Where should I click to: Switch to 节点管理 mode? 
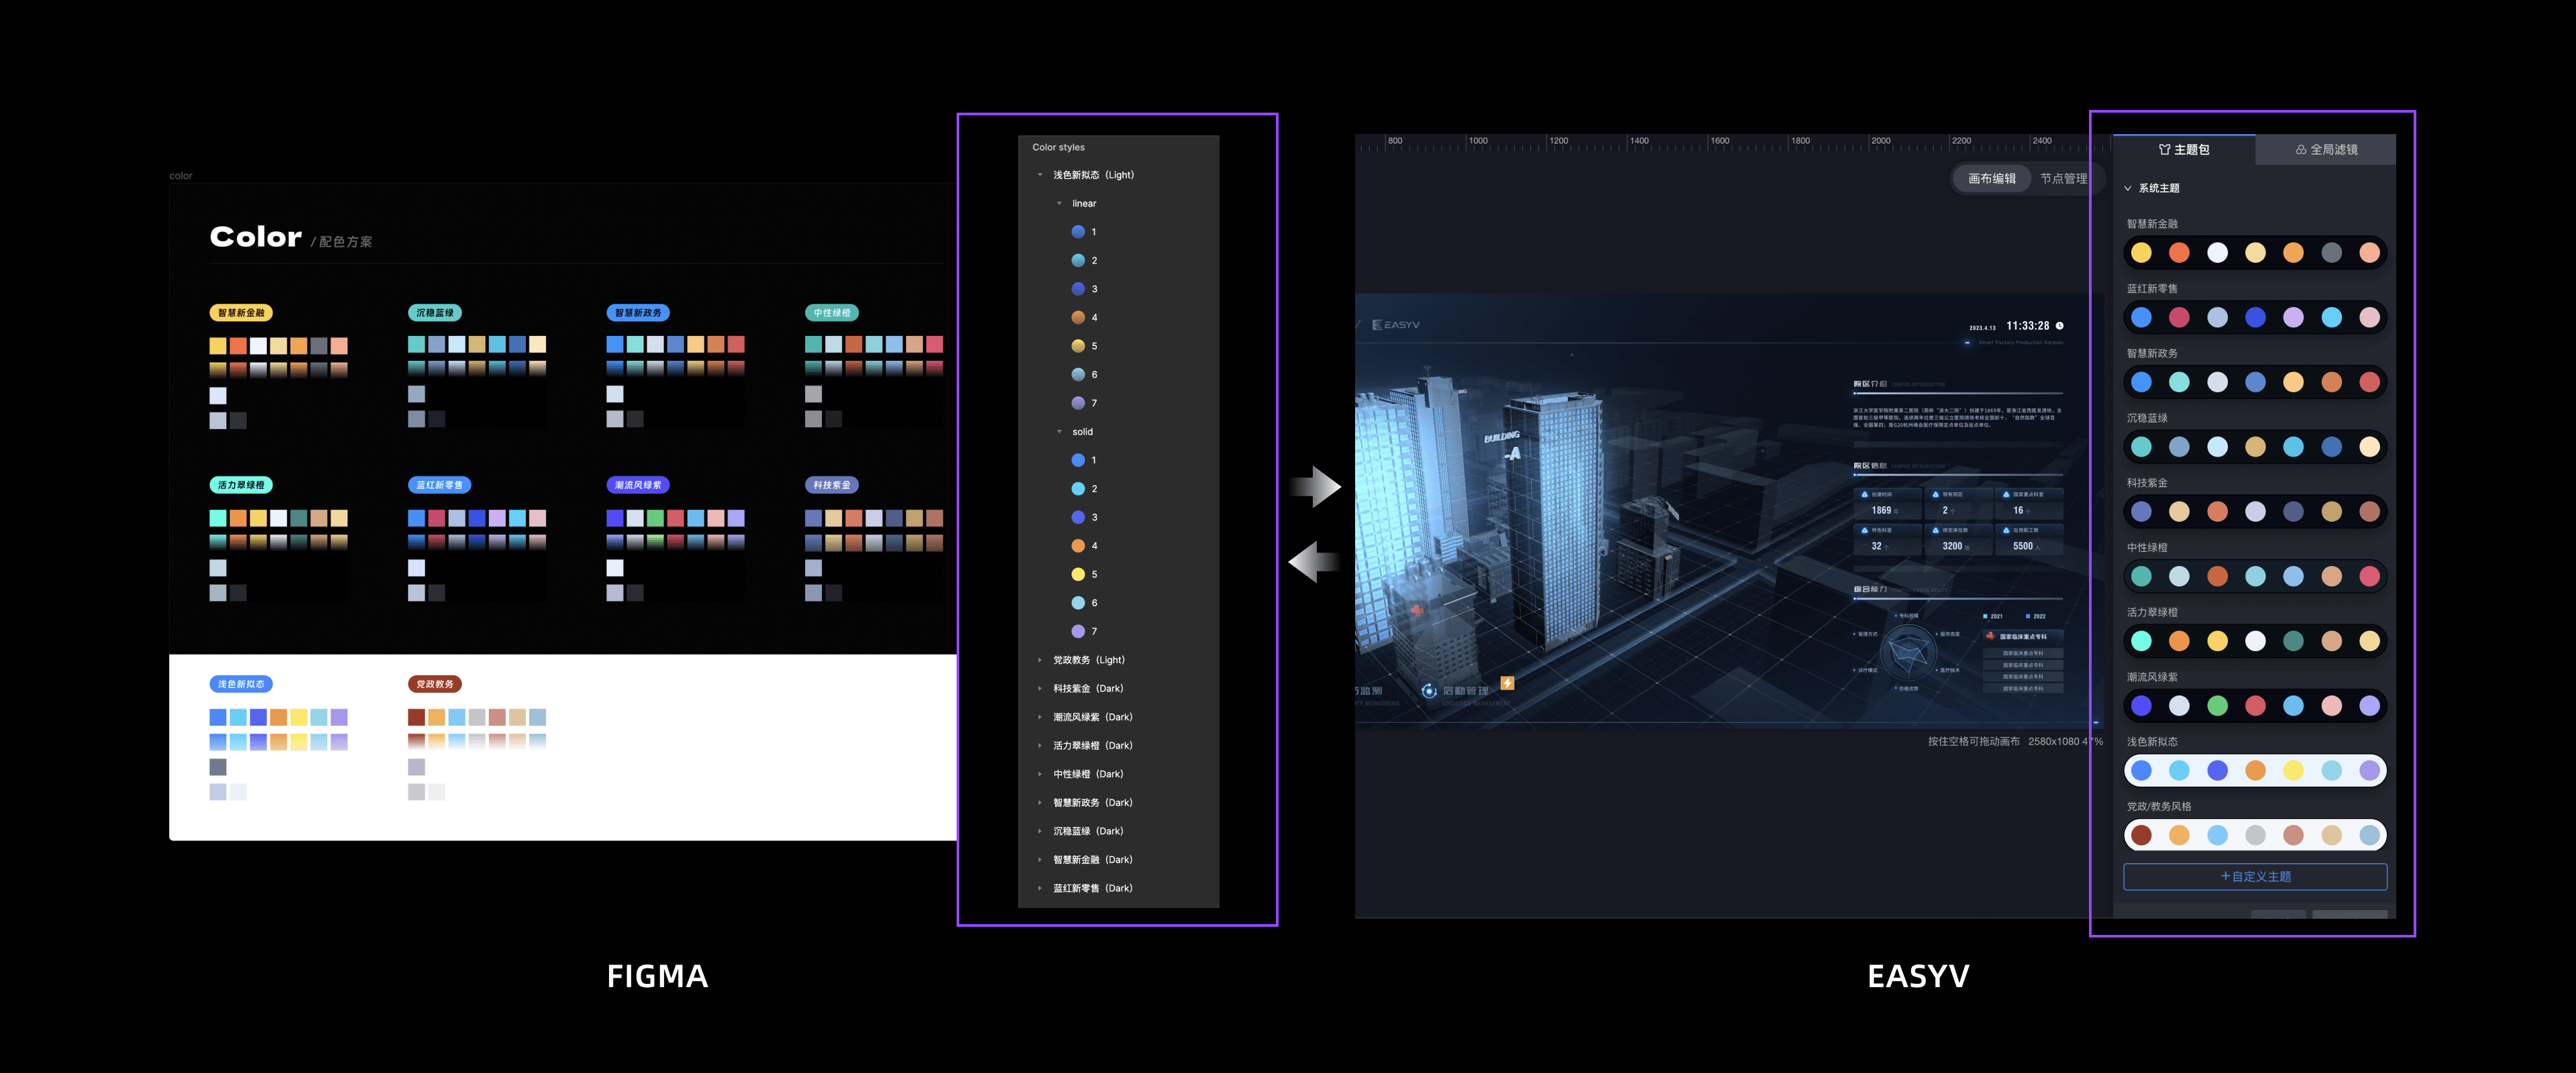[2063, 178]
